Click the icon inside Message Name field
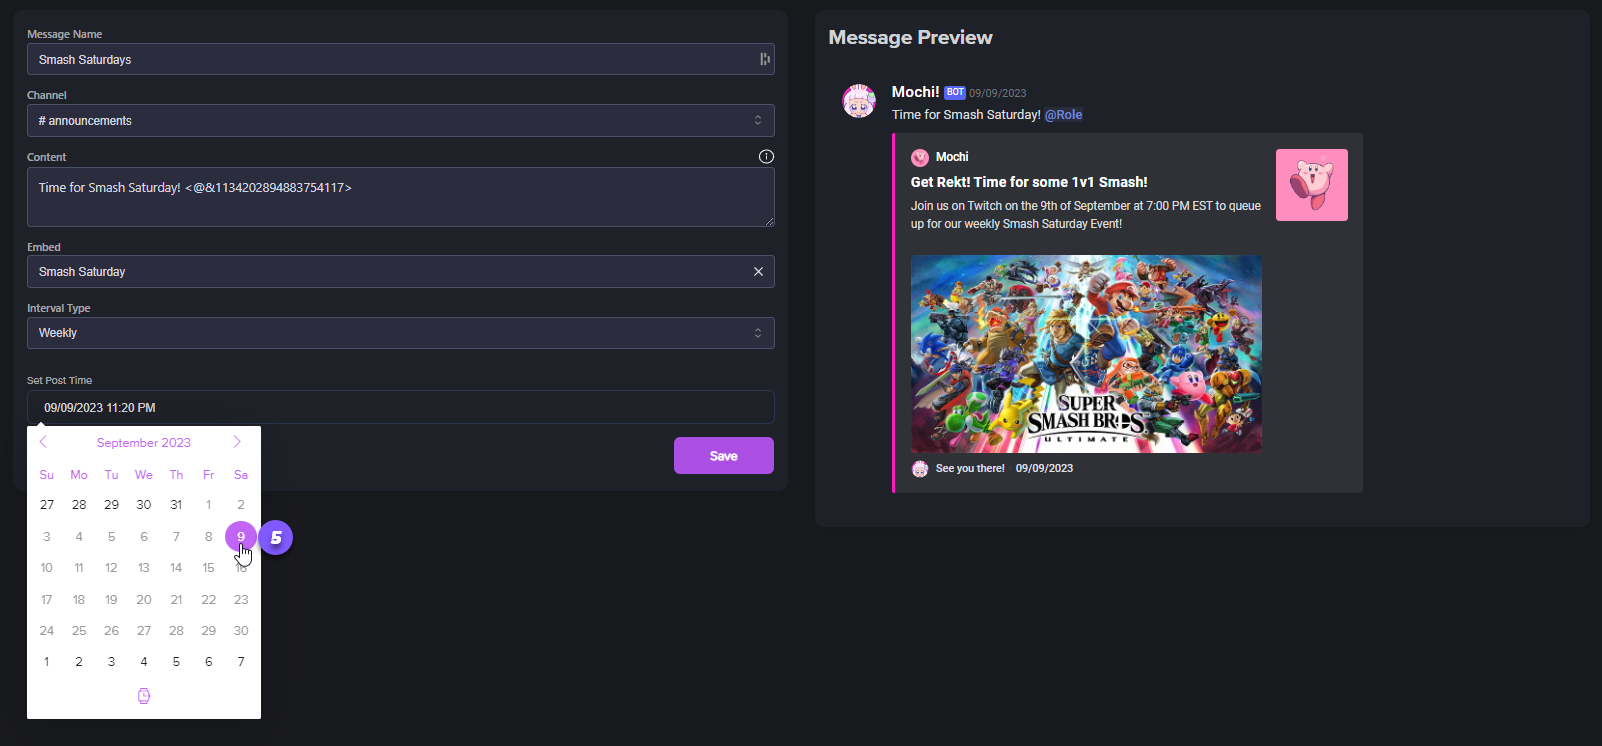The width and height of the screenshot is (1602, 746). [764, 60]
